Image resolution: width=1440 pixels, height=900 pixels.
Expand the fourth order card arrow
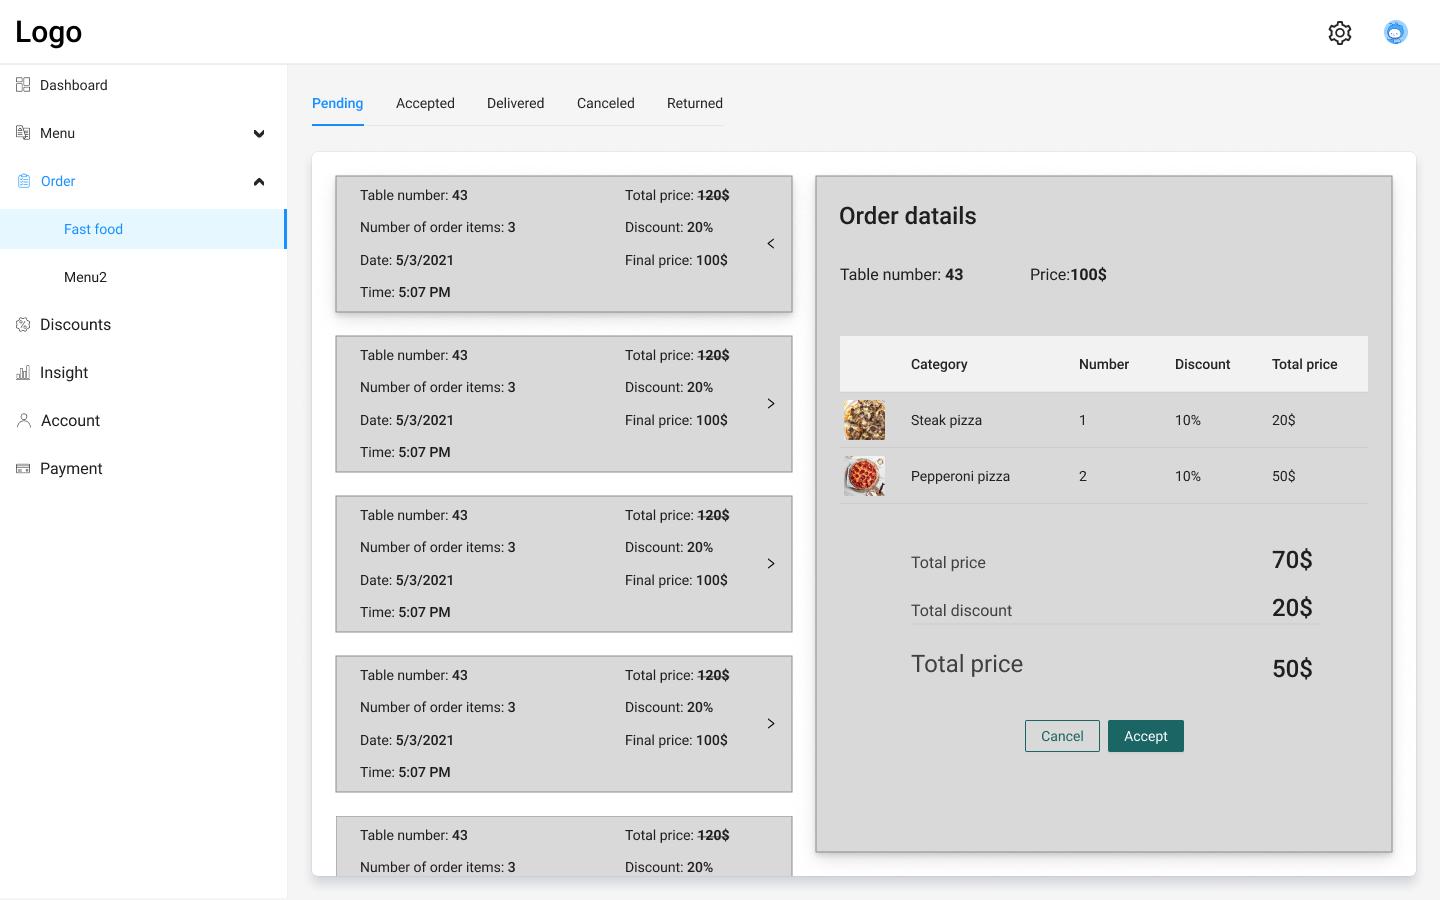pos(771,724)
